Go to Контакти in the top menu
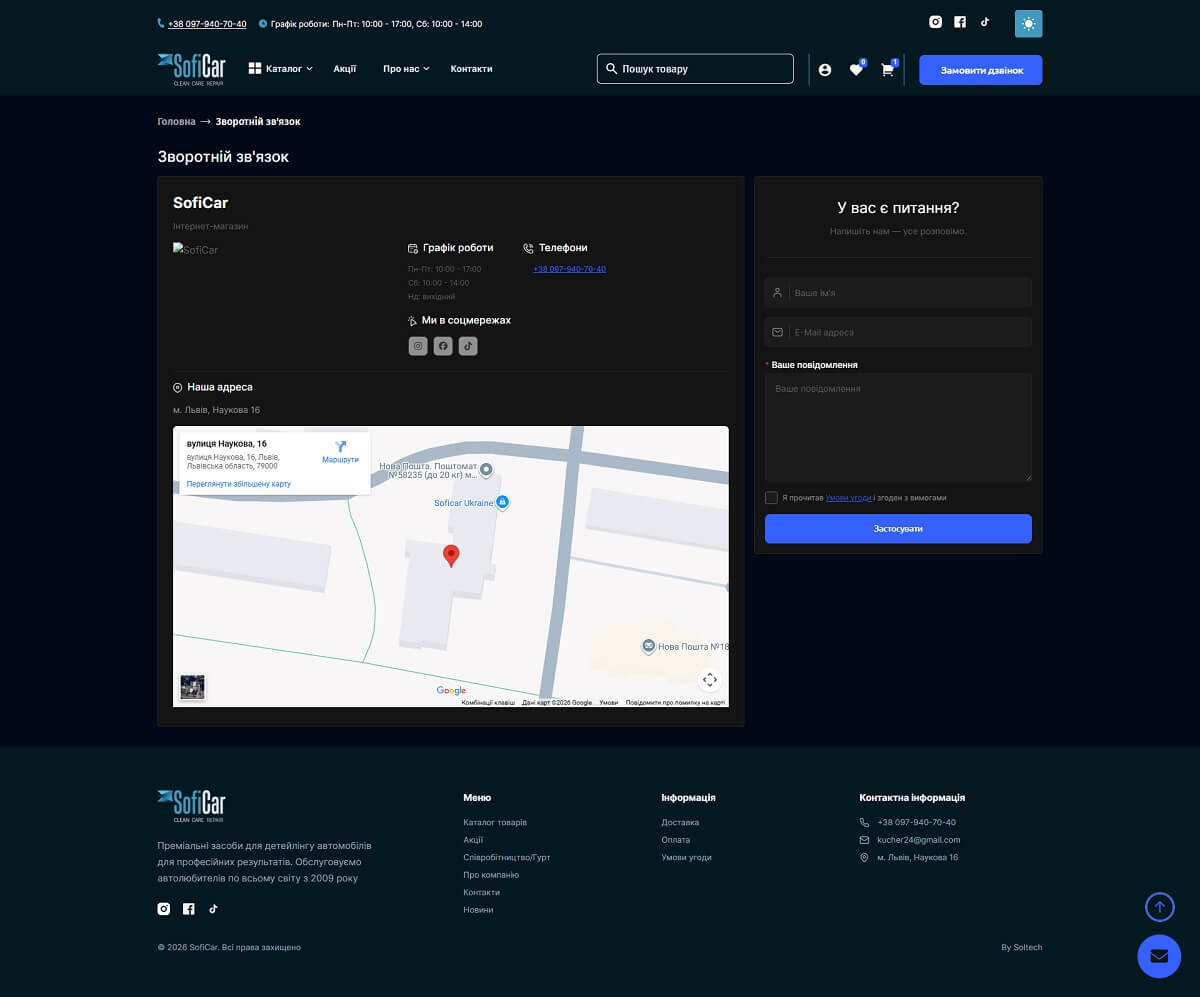The width and height of the screenshot is (1200, 997). tap(471, 69)
